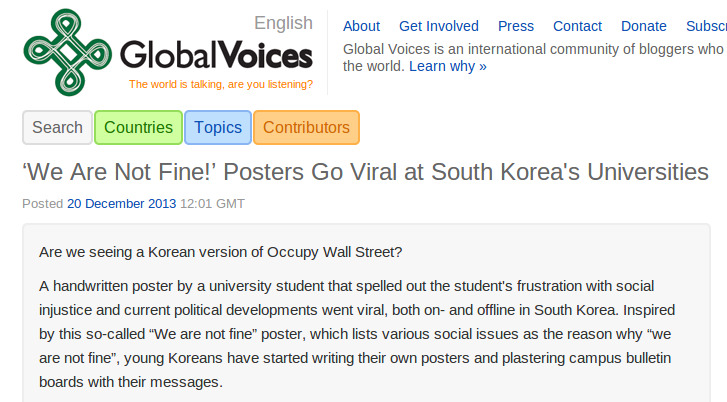Image resolution: width=727 pixels, height=402 pixels.
Task: Open the About page link
Action: point(361,26)
